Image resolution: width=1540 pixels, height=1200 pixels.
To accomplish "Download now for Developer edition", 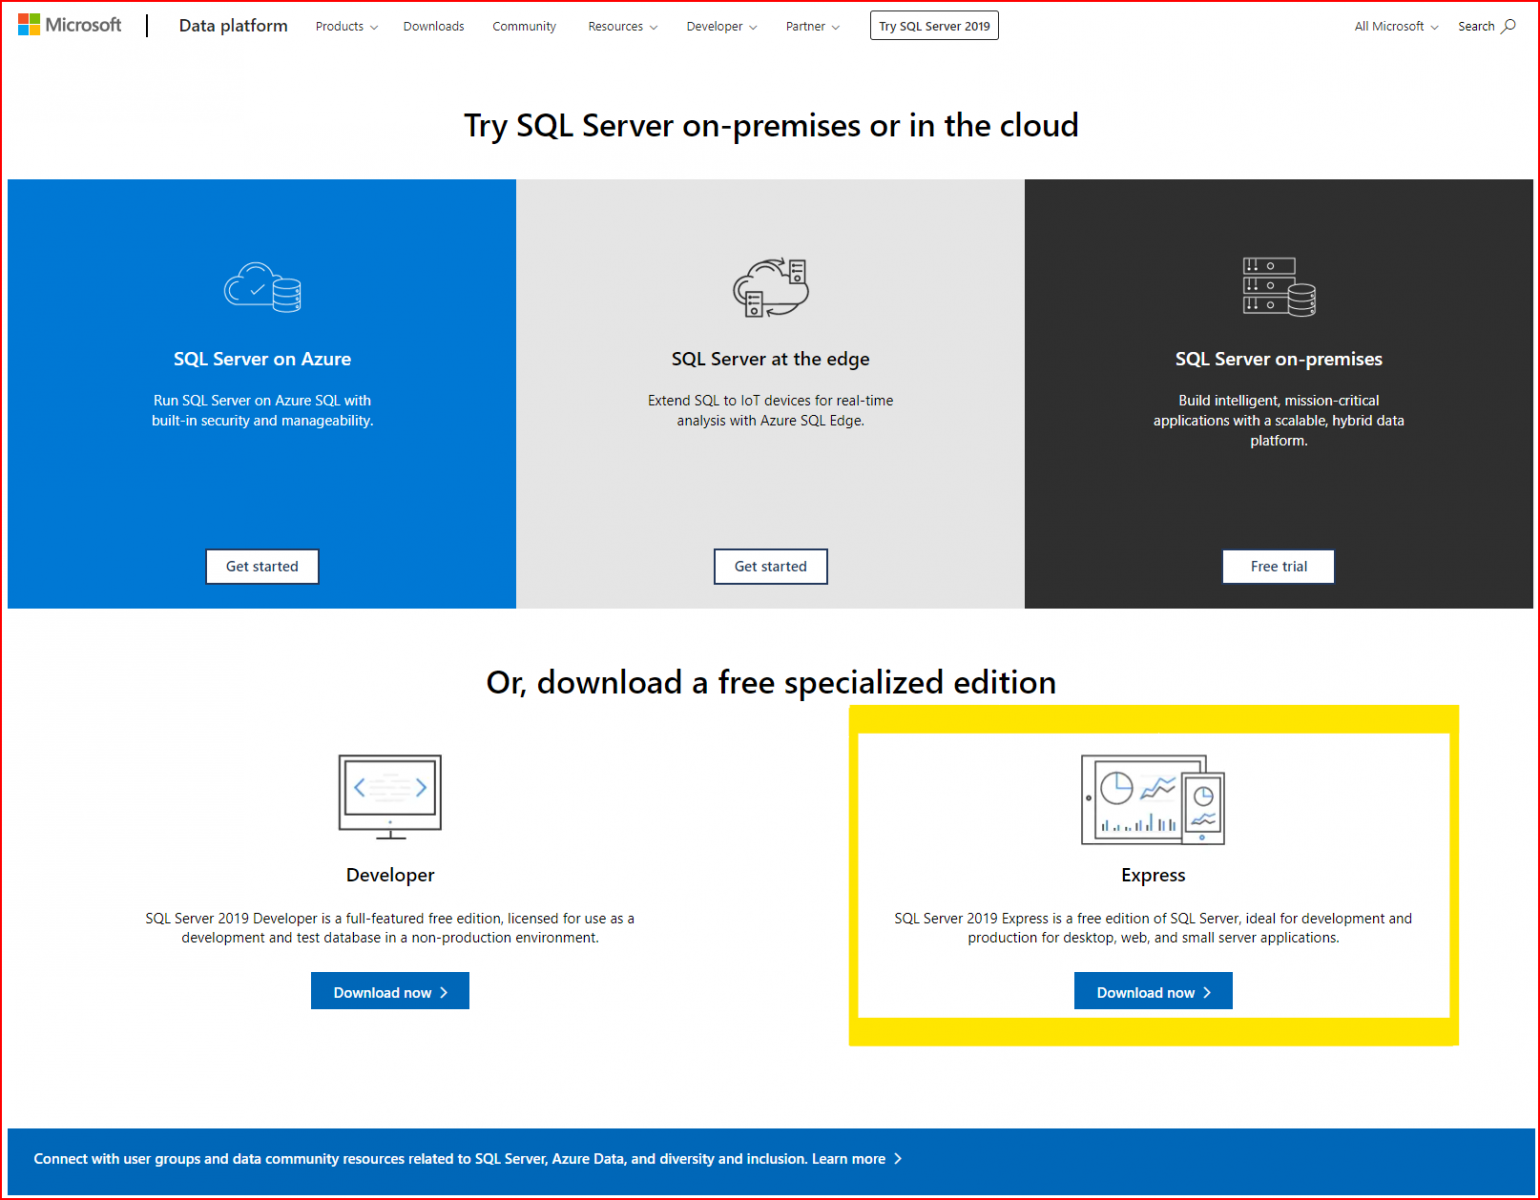I will click(x=390, y=991).
